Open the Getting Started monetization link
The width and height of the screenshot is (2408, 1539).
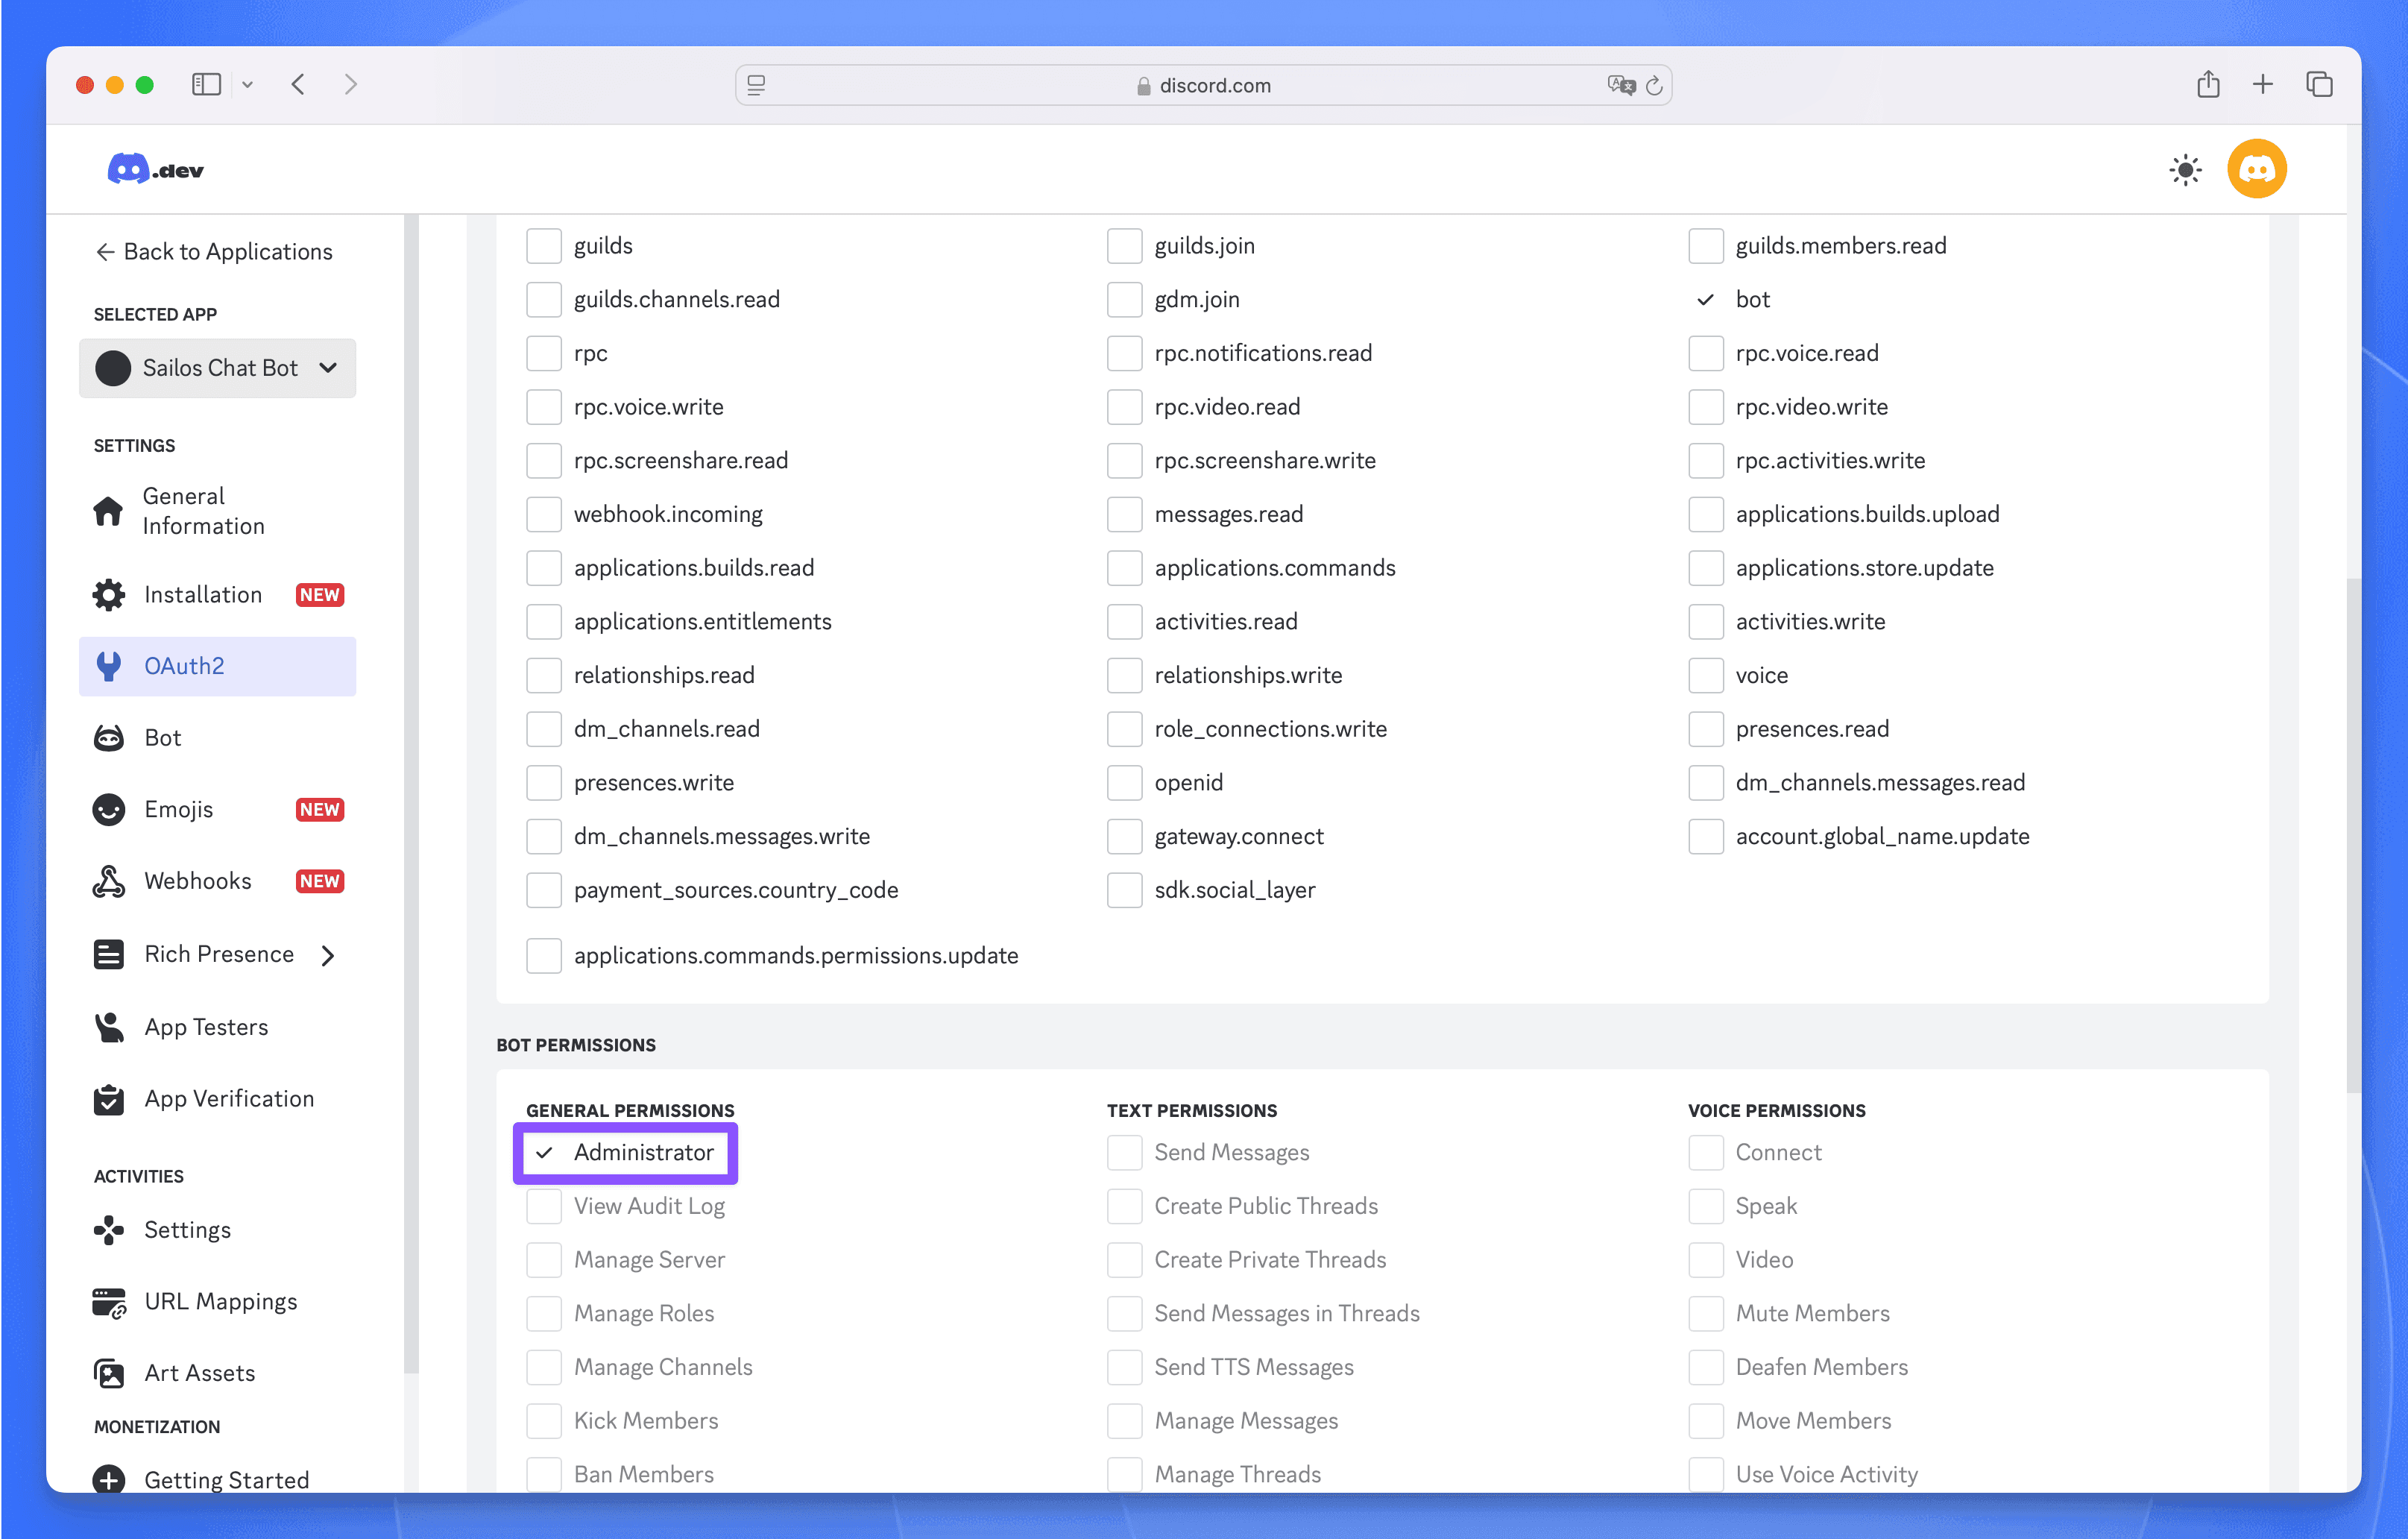(226, 1479)
